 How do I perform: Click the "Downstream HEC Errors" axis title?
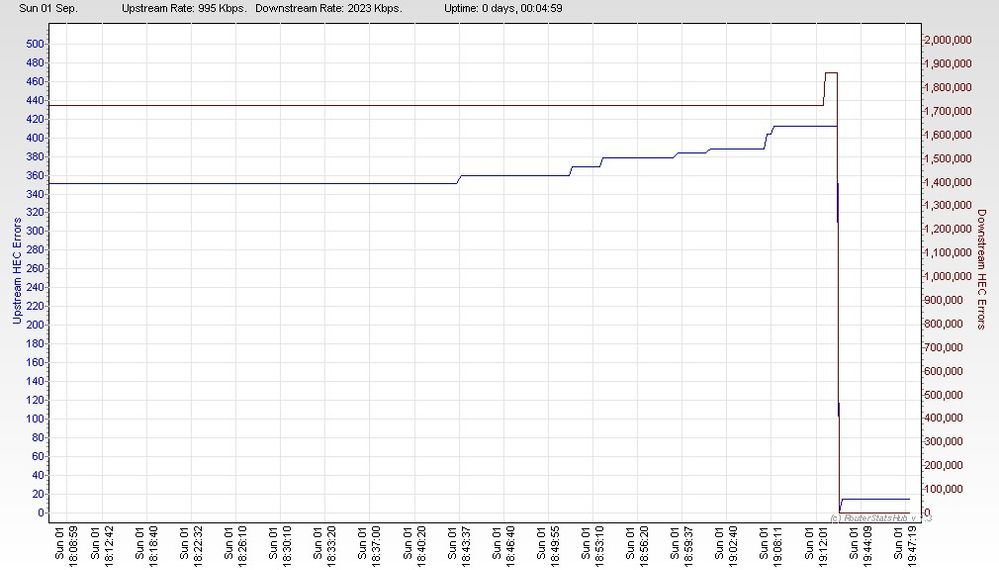tap(981, 269)
